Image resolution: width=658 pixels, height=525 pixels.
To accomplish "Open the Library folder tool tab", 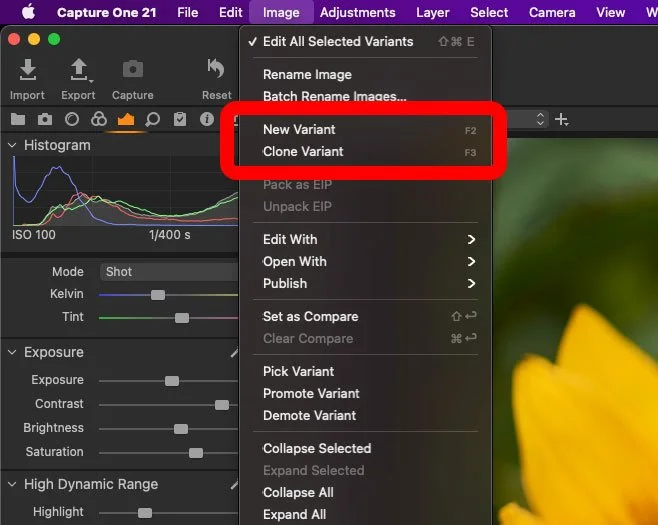I will (18, 120).
